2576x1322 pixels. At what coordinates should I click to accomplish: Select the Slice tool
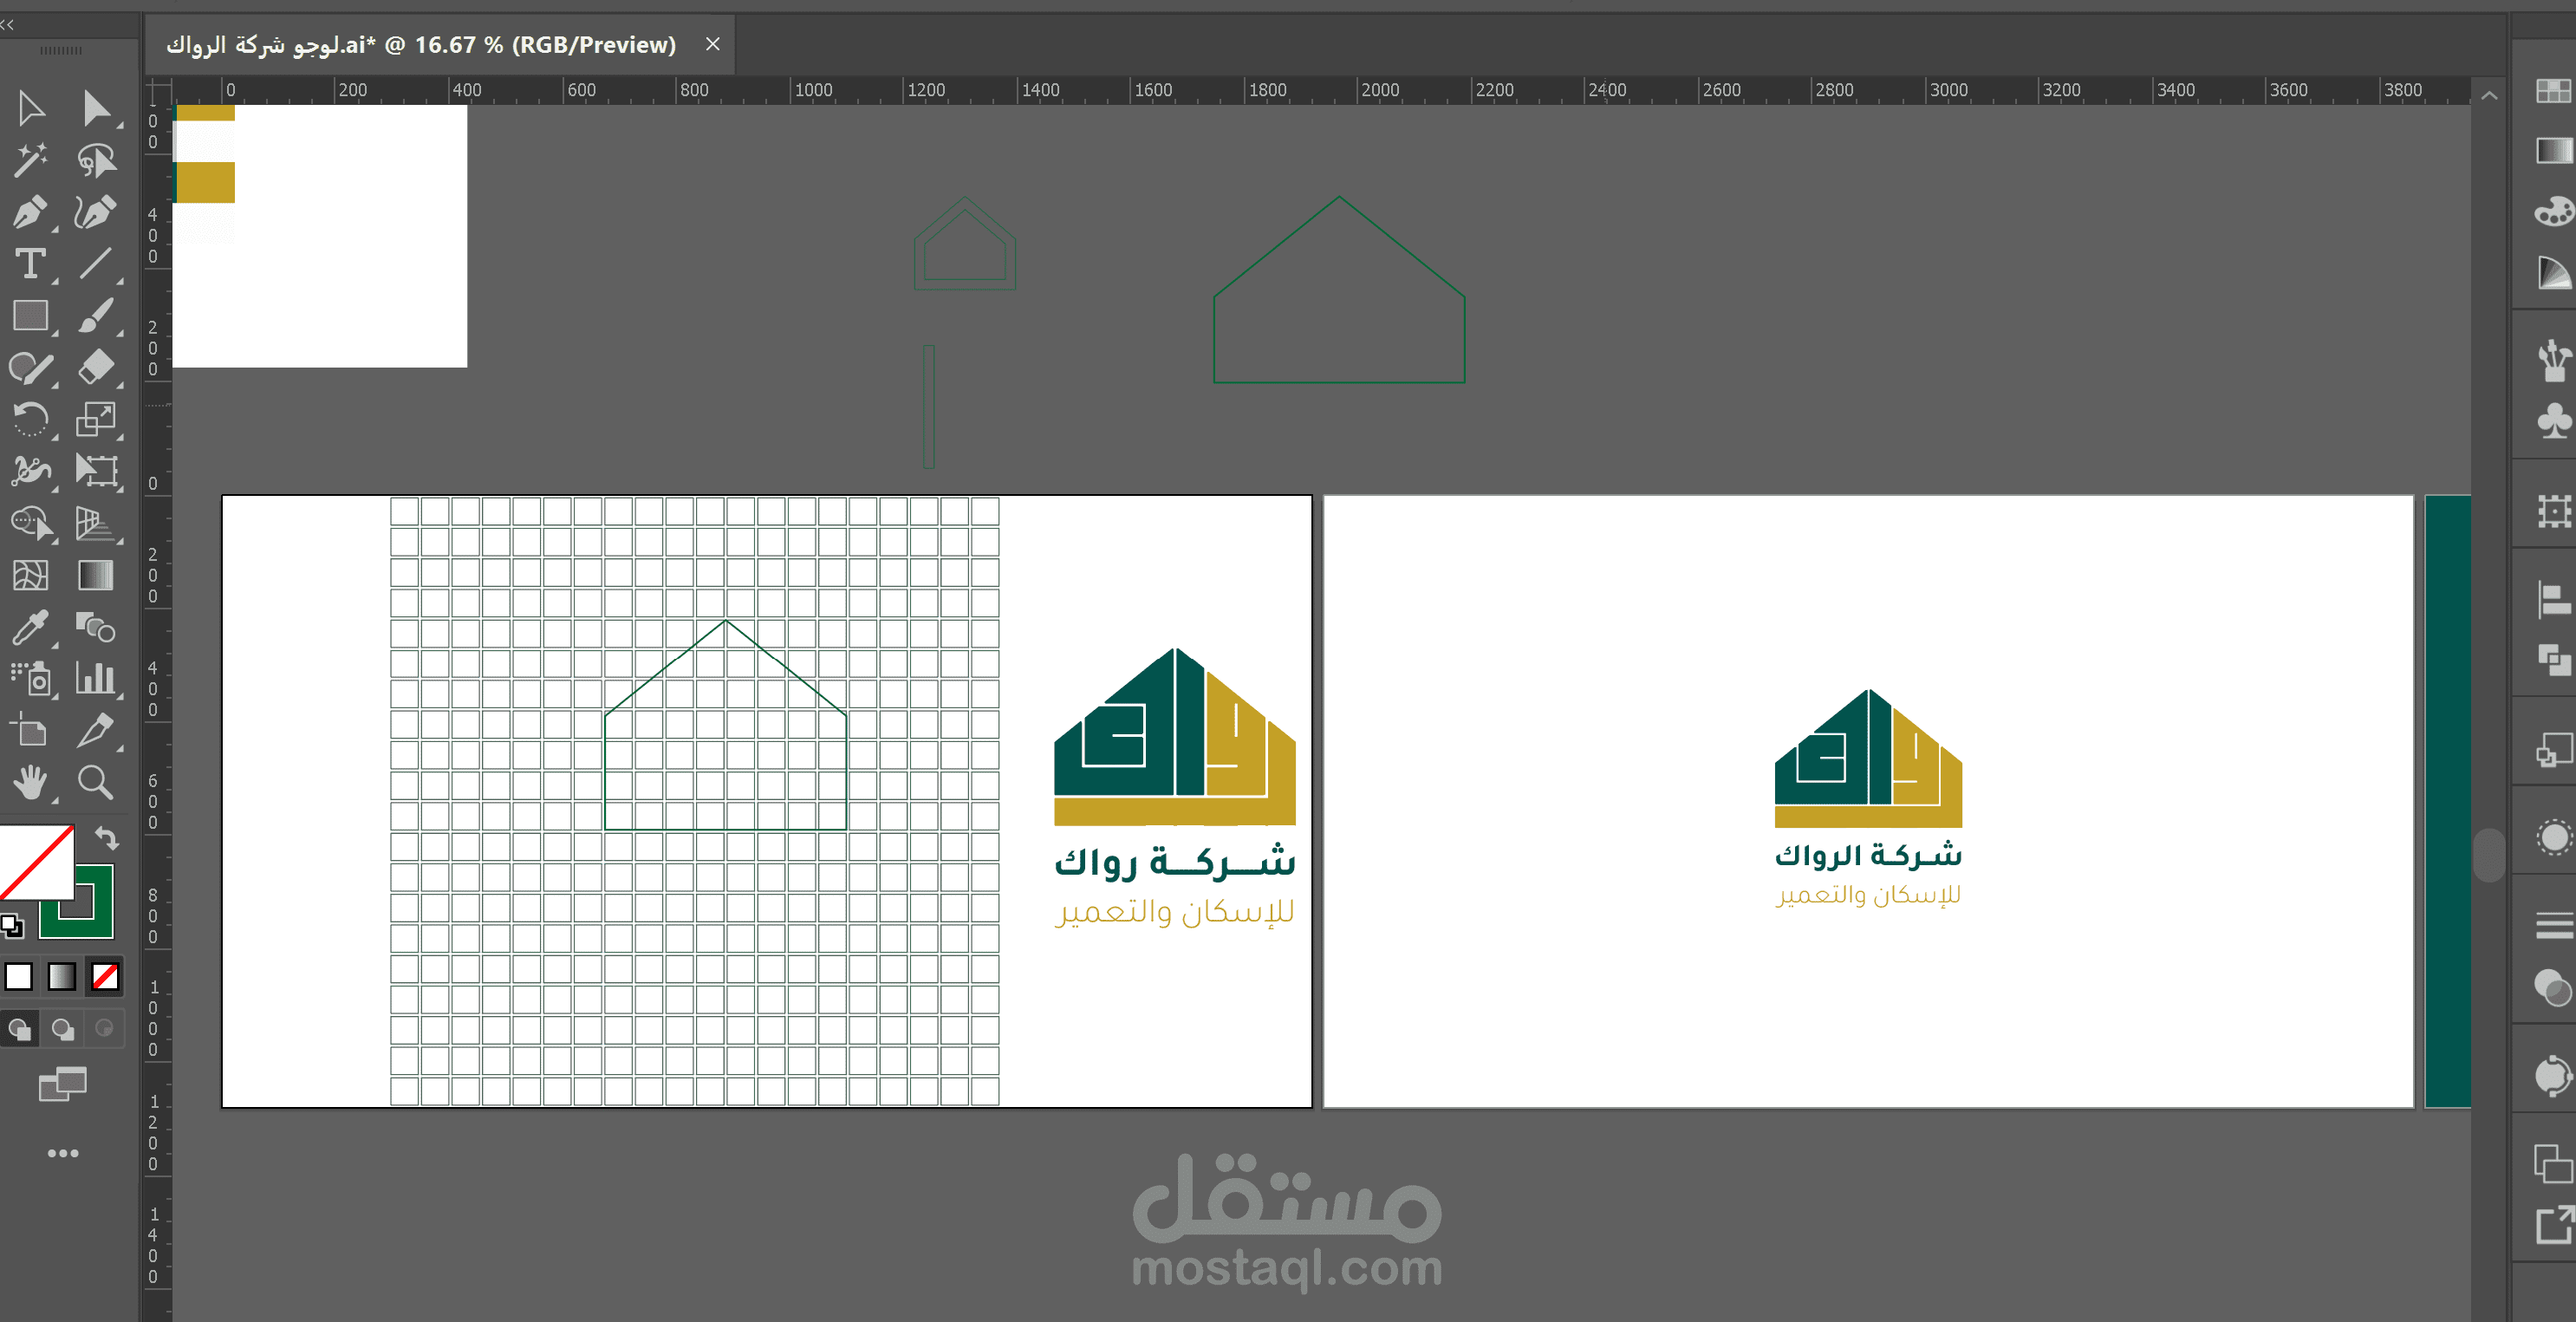pyautogui.click(x=96, y=731)
